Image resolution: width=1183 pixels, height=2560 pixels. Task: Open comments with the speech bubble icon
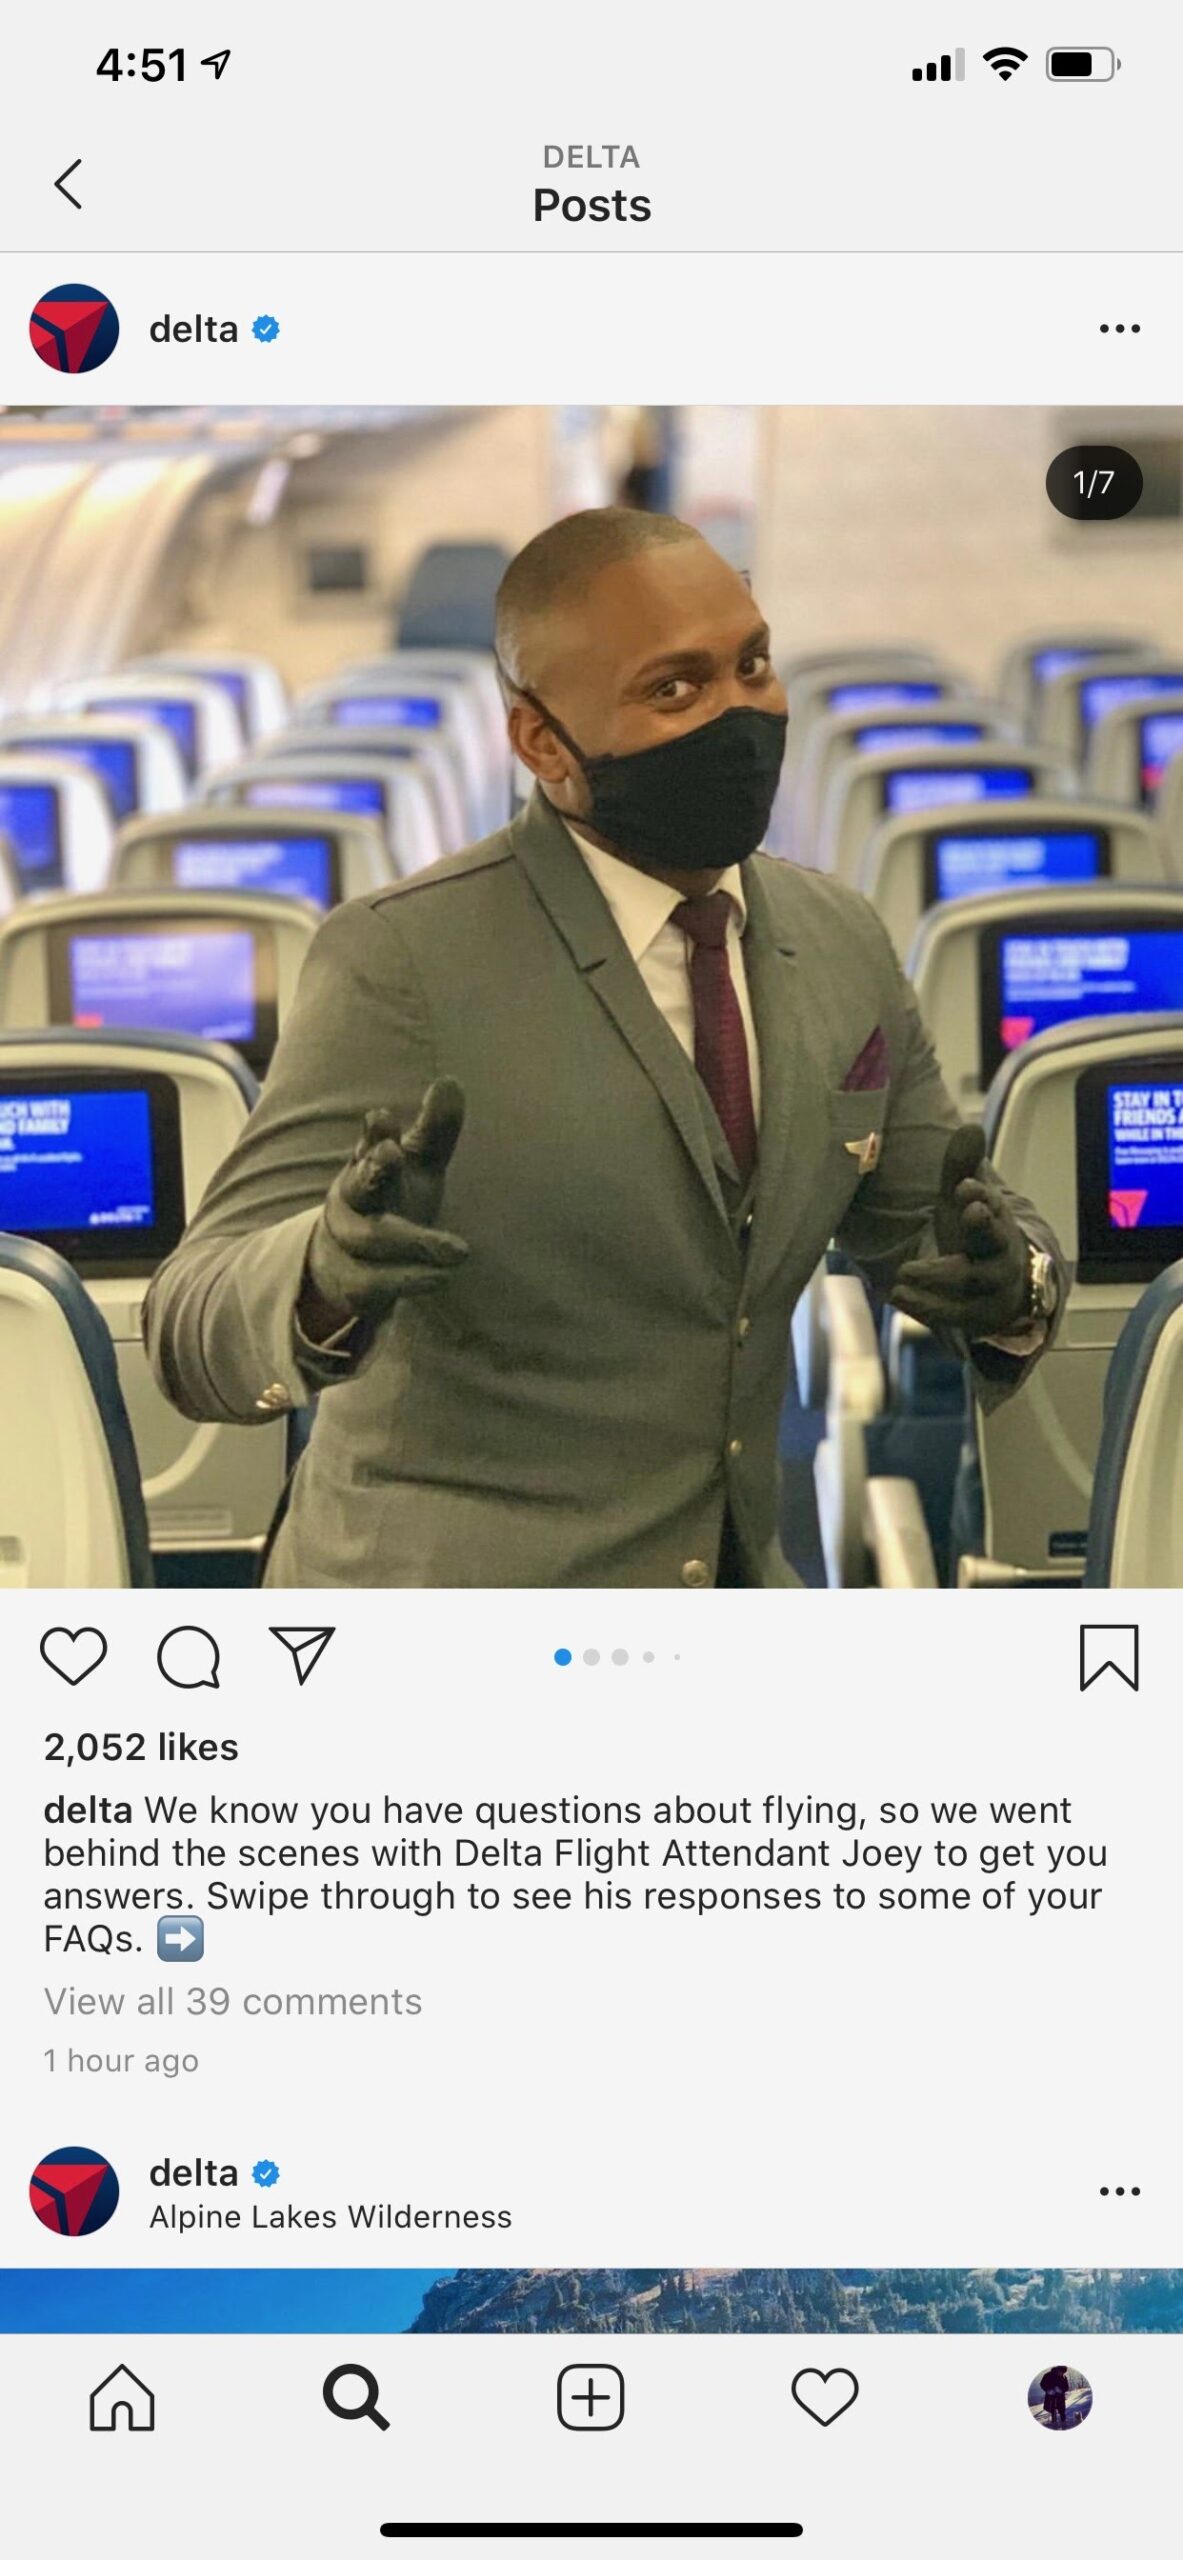(188, 1657)
